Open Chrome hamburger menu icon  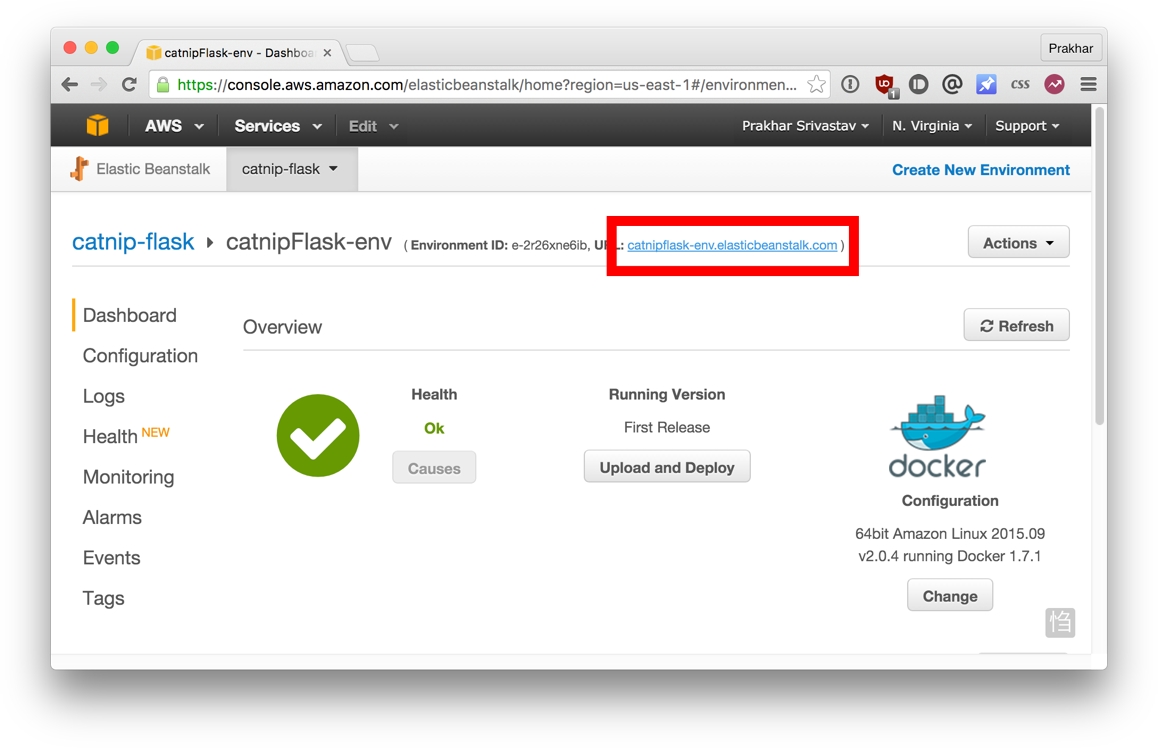[x=1088, y=84]
